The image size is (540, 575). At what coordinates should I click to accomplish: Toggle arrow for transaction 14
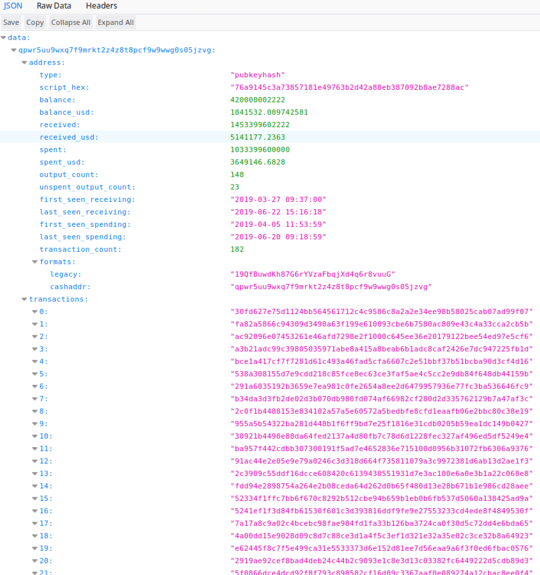pos(35,486)
